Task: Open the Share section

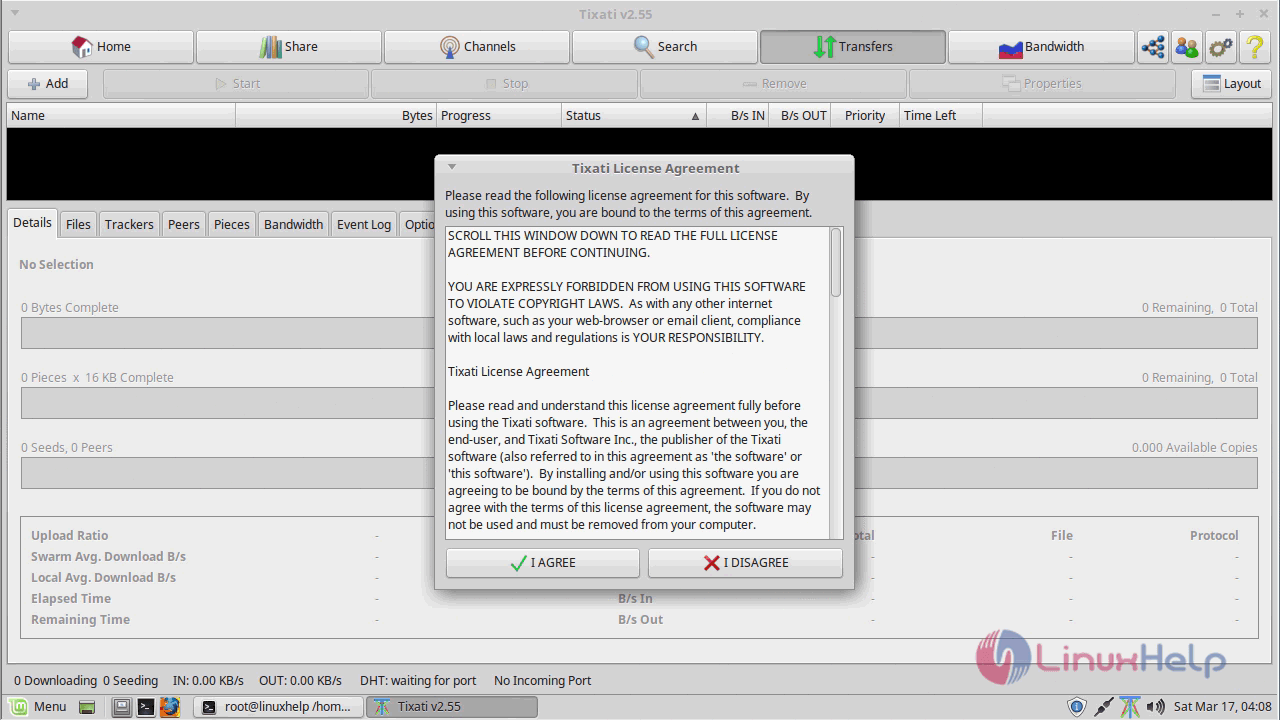Action: [289, 47]
